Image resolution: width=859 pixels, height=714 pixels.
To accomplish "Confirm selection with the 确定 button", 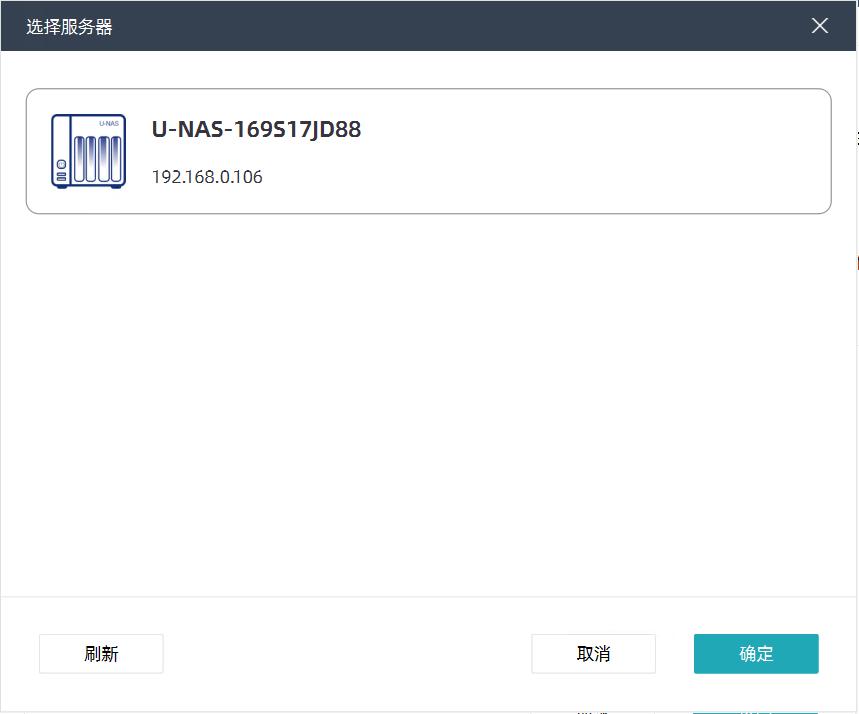I will click(756, 654).
